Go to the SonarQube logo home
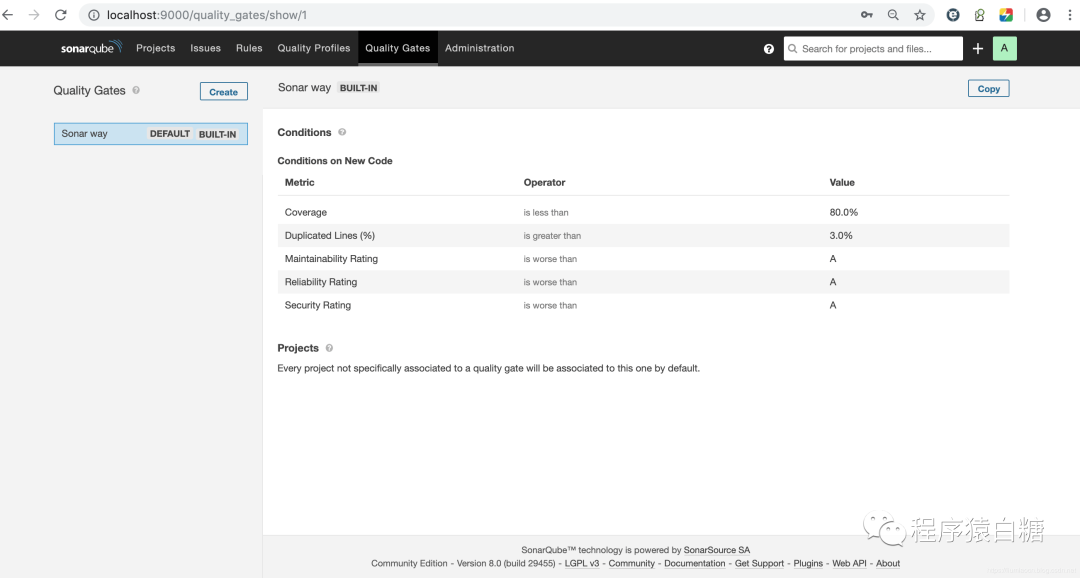 pos(91,48)
